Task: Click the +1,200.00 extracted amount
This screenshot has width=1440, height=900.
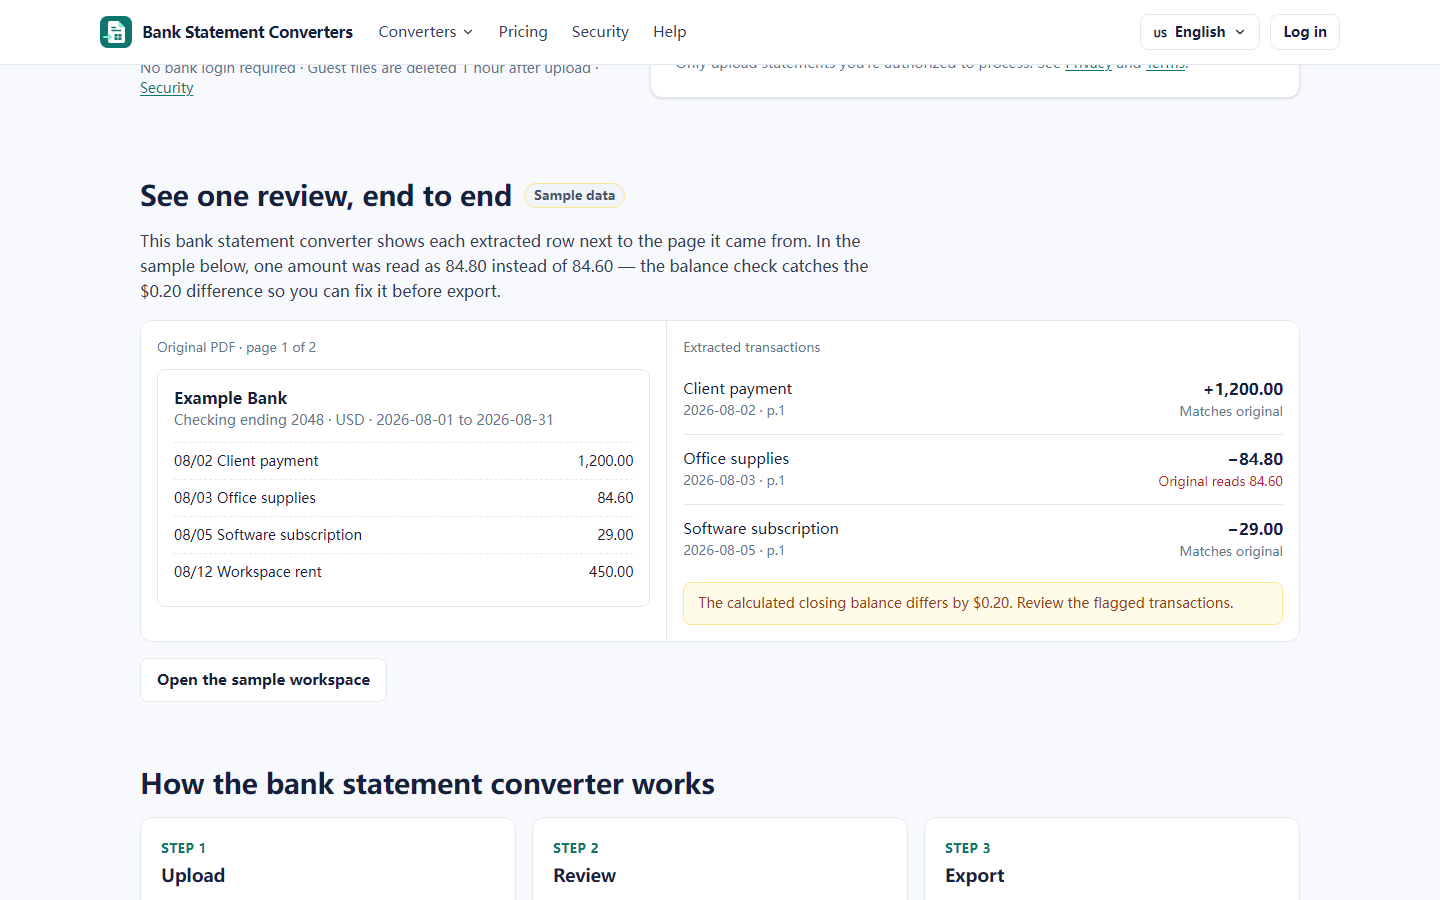Action: (1243, 389)
